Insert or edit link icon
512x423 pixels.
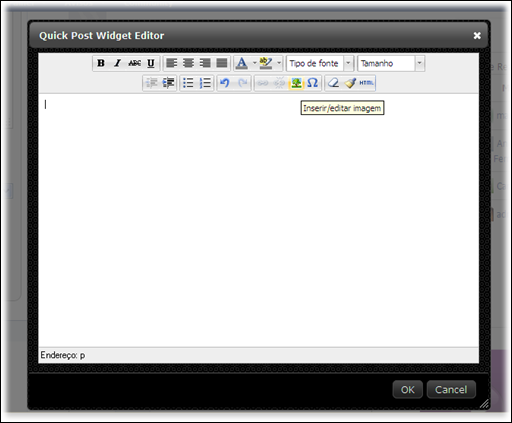point(263,83)
